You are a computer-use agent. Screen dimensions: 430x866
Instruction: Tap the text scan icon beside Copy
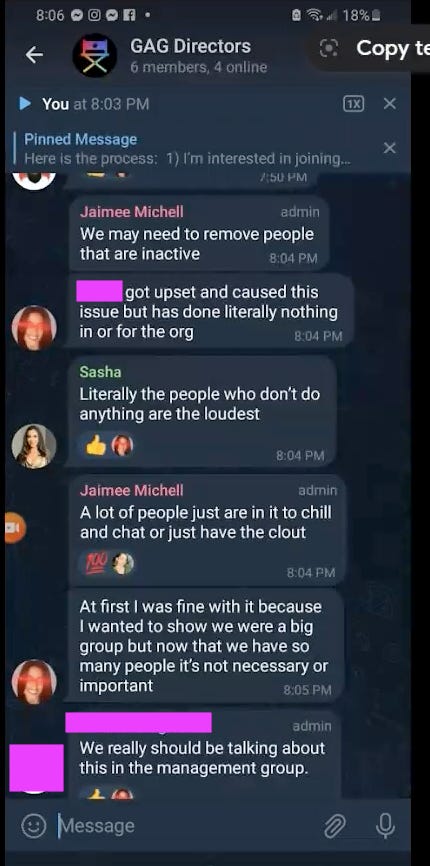coord(329,49)
